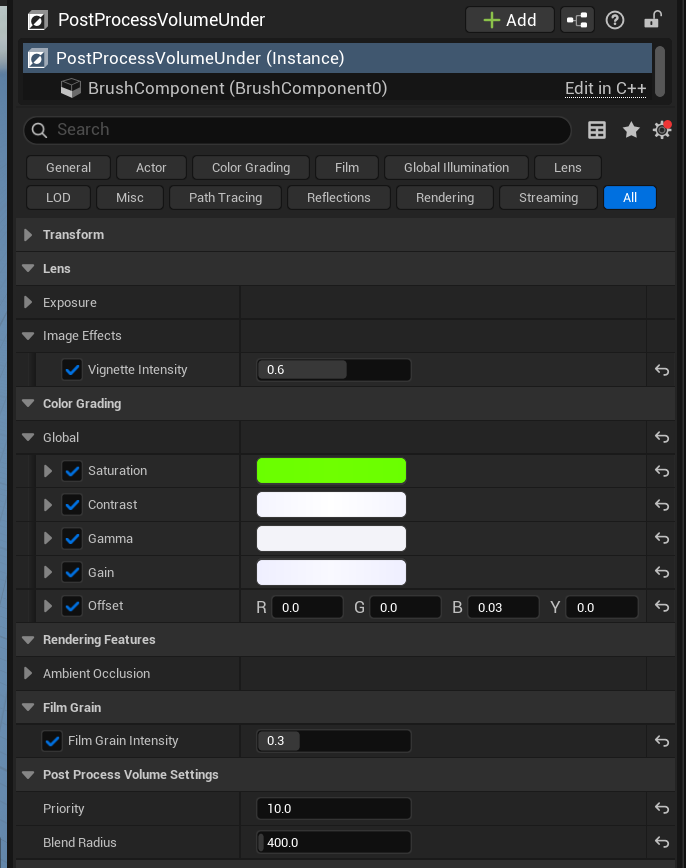Select the General filter tab
686x868 pixels.
point(68,168)
